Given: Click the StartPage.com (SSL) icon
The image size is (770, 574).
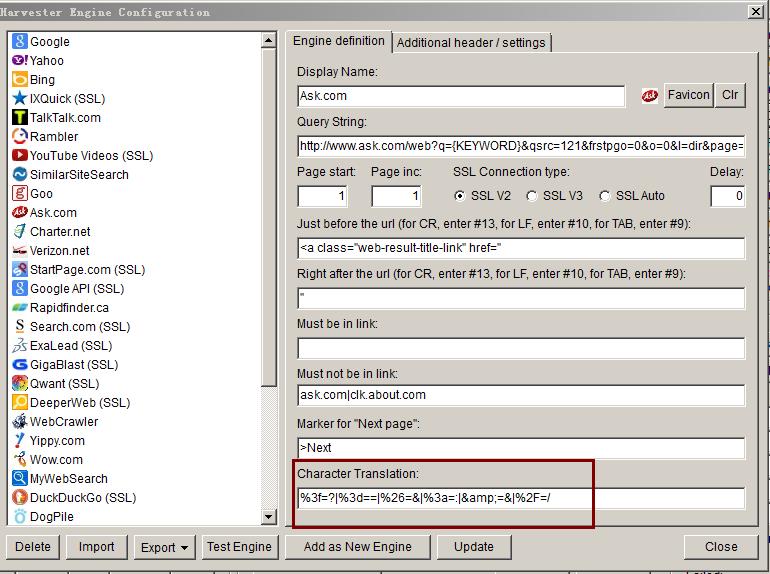Looking at the screenshot, I should (x=20, y=269).
